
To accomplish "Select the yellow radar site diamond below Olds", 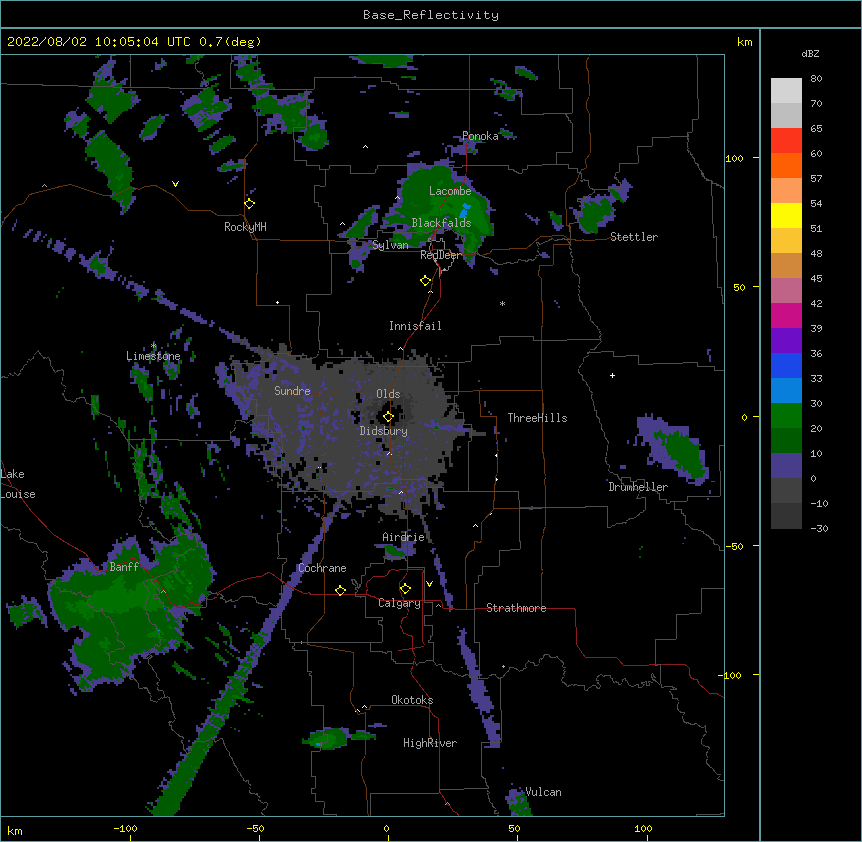I will 388,417.
